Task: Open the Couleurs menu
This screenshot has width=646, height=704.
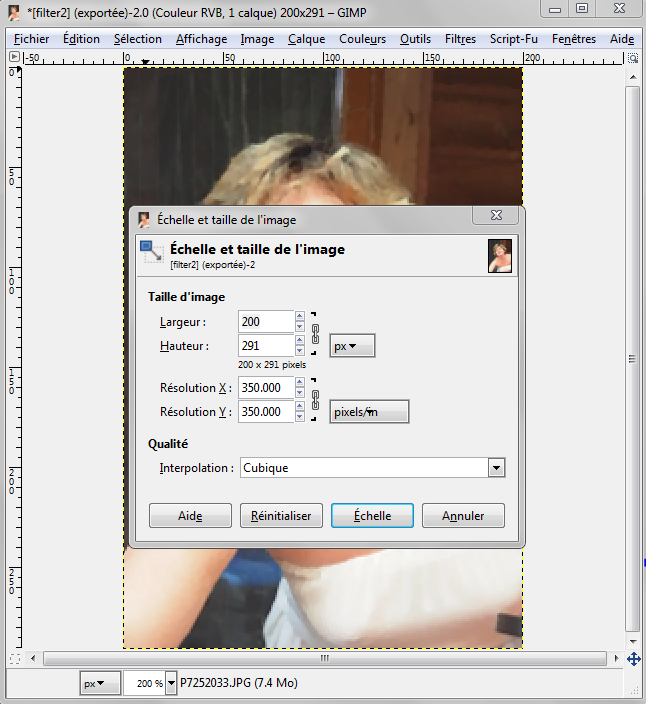Action: [x=362, y=40]
